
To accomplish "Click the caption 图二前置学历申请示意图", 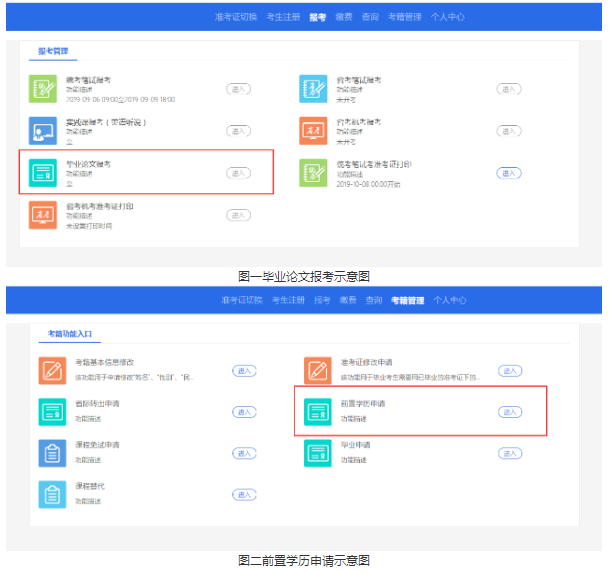I will click(x=304, y=561).
